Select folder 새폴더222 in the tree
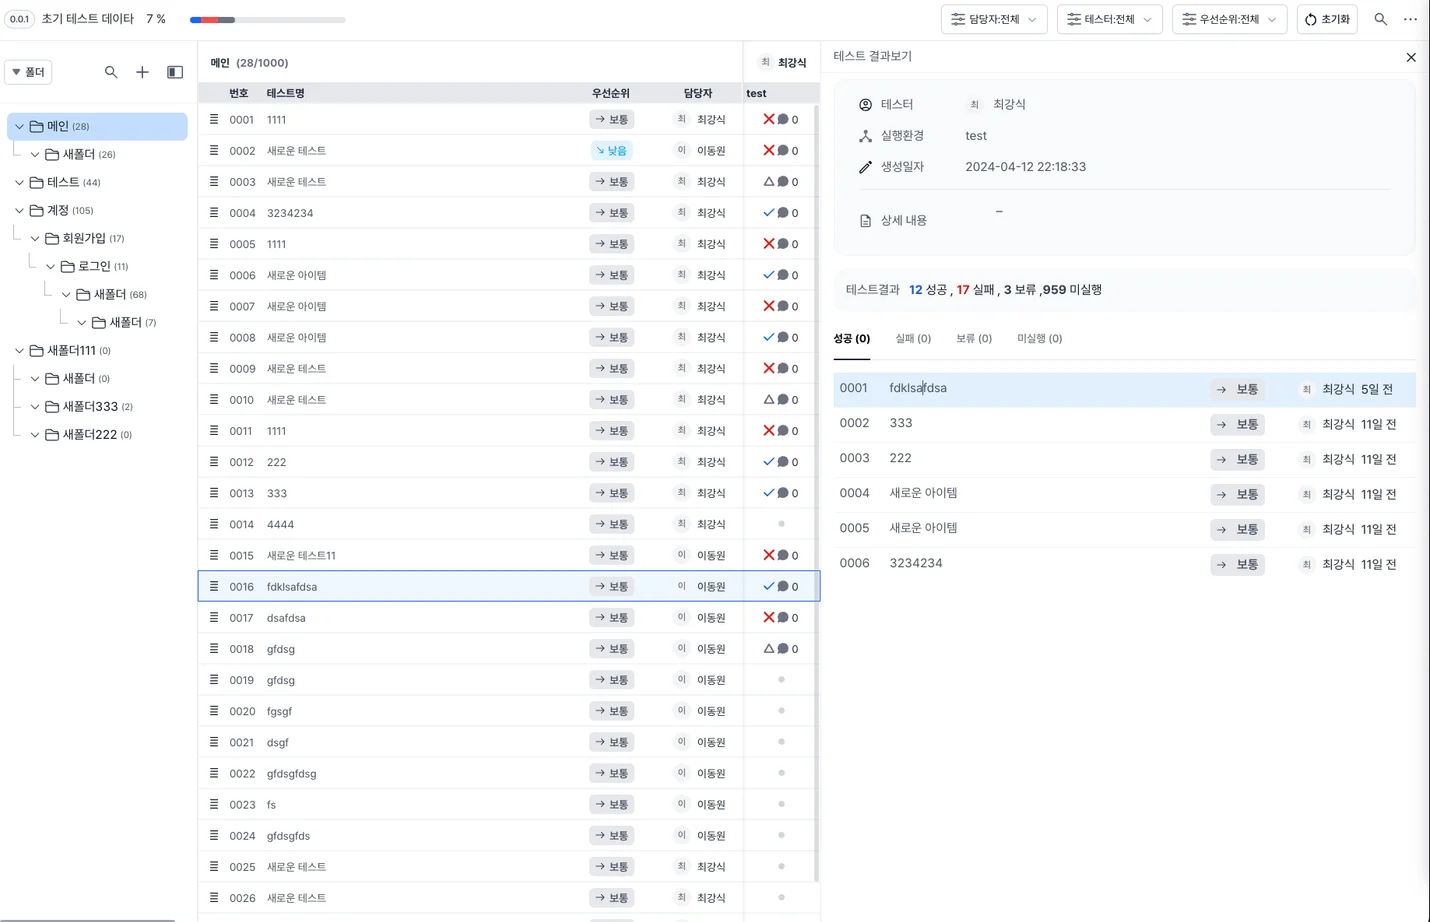The image size is (1430, 922). (90, 434)
